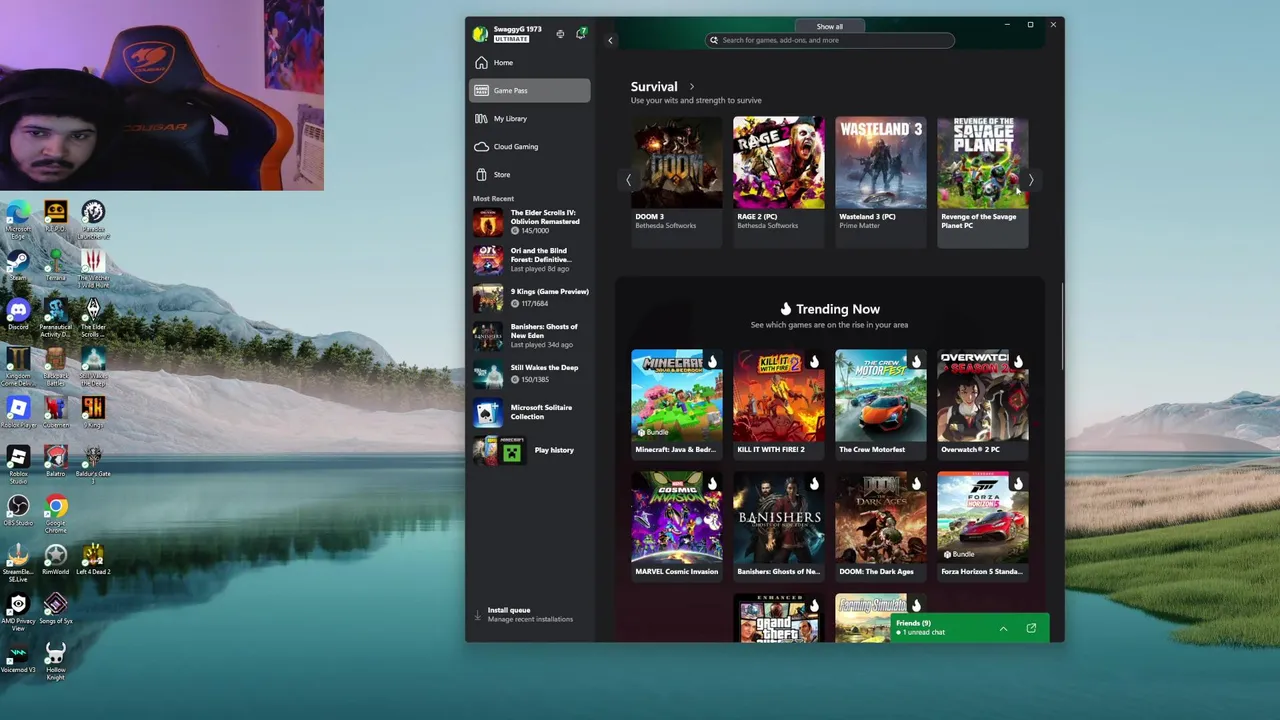1280x720 pixels.
Task: Open the notifications bell in Xbox app
Action: [x=581, y=34]
